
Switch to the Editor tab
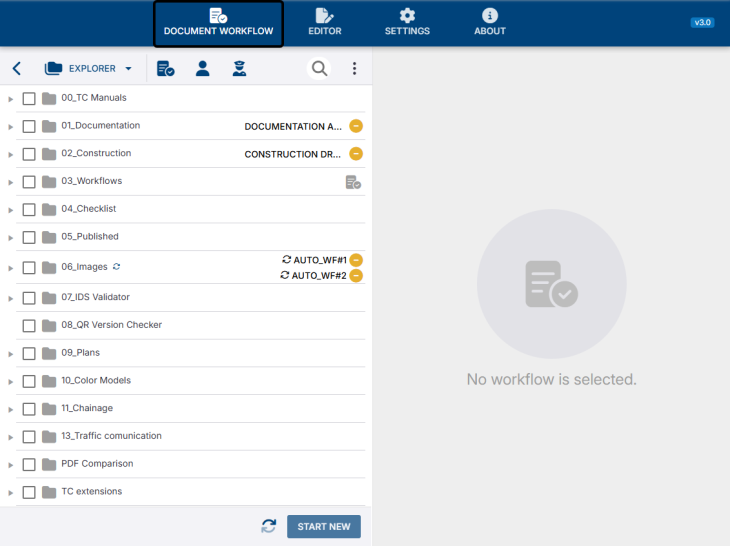[324, 23]
